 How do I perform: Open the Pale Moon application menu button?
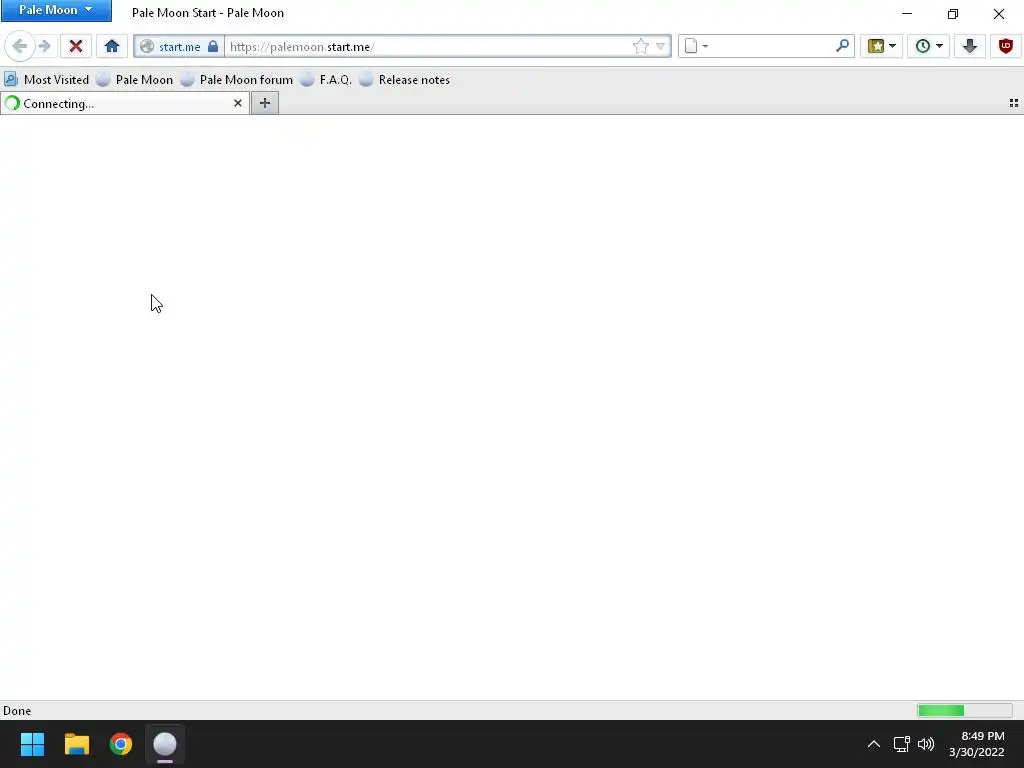(x=56, y=10)
